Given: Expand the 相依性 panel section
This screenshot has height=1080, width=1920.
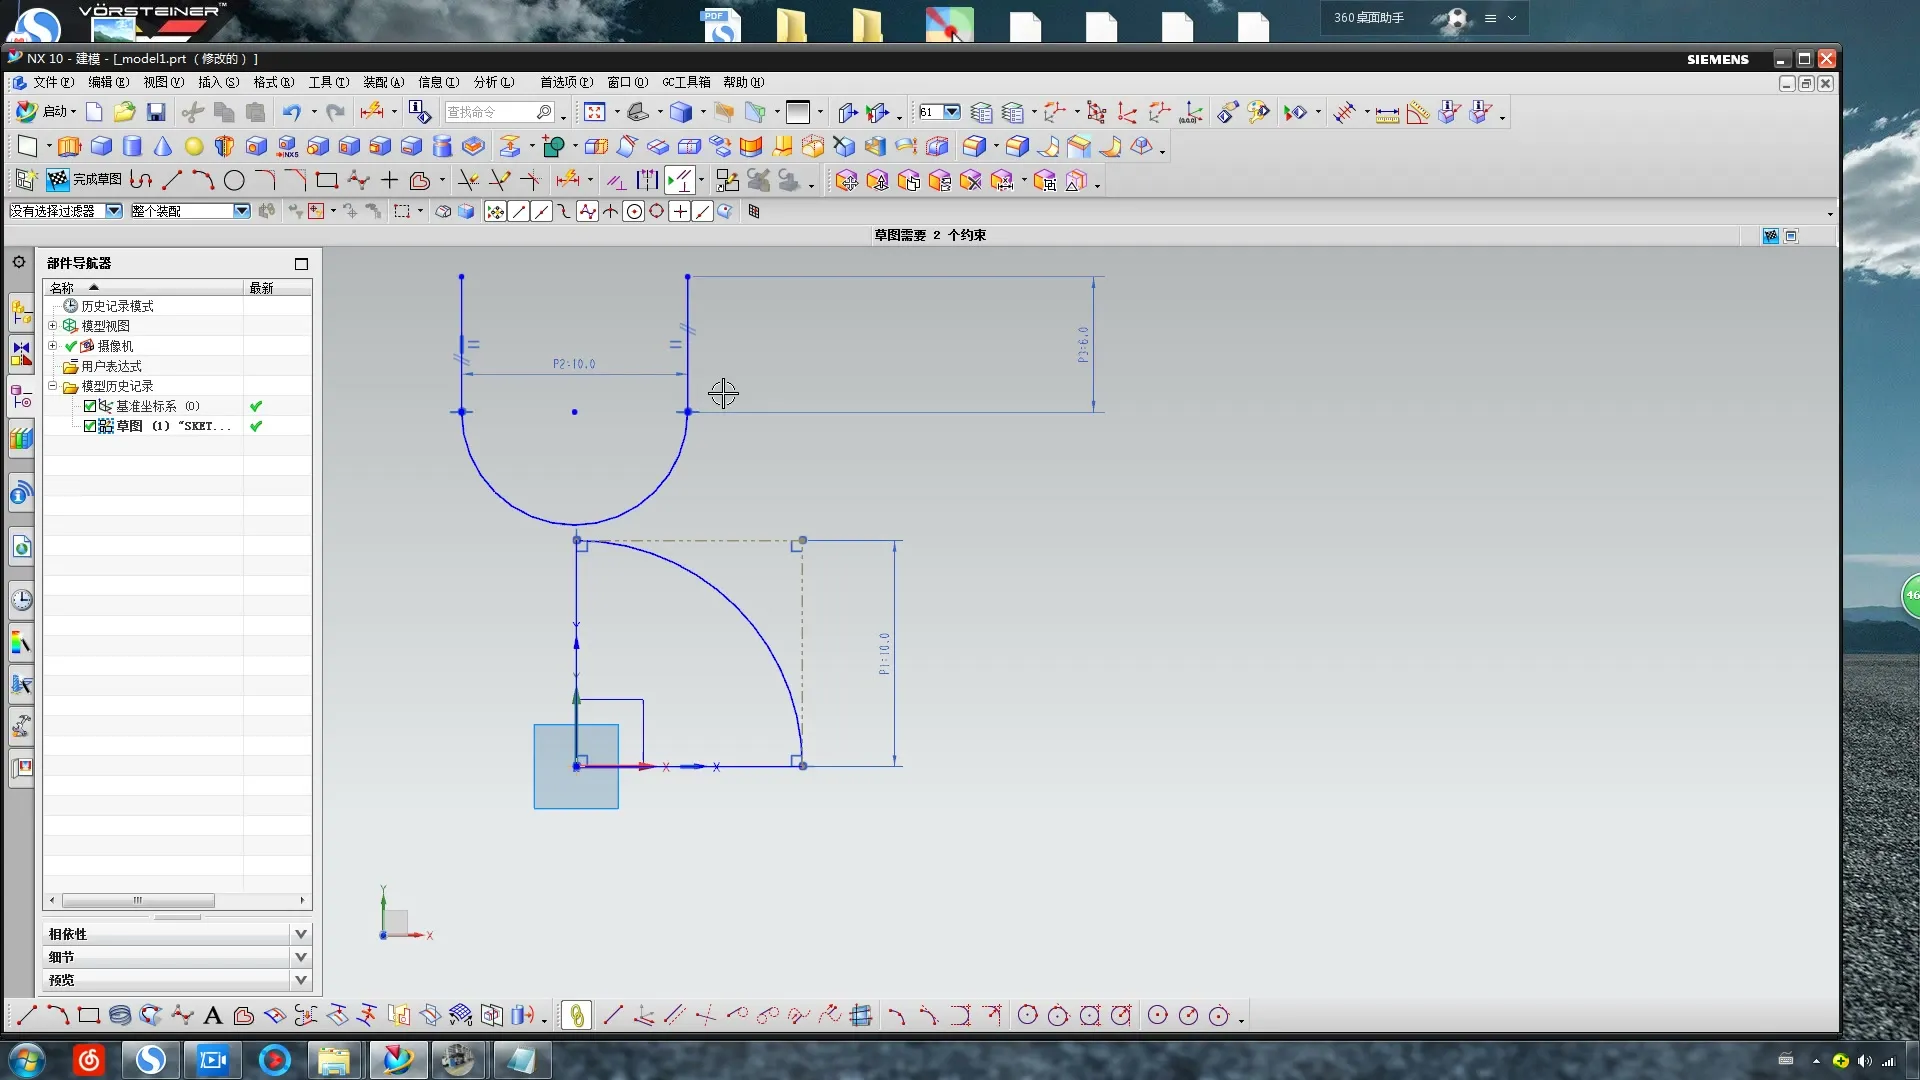Looking at the screenshot, I should tap(300, 934).
